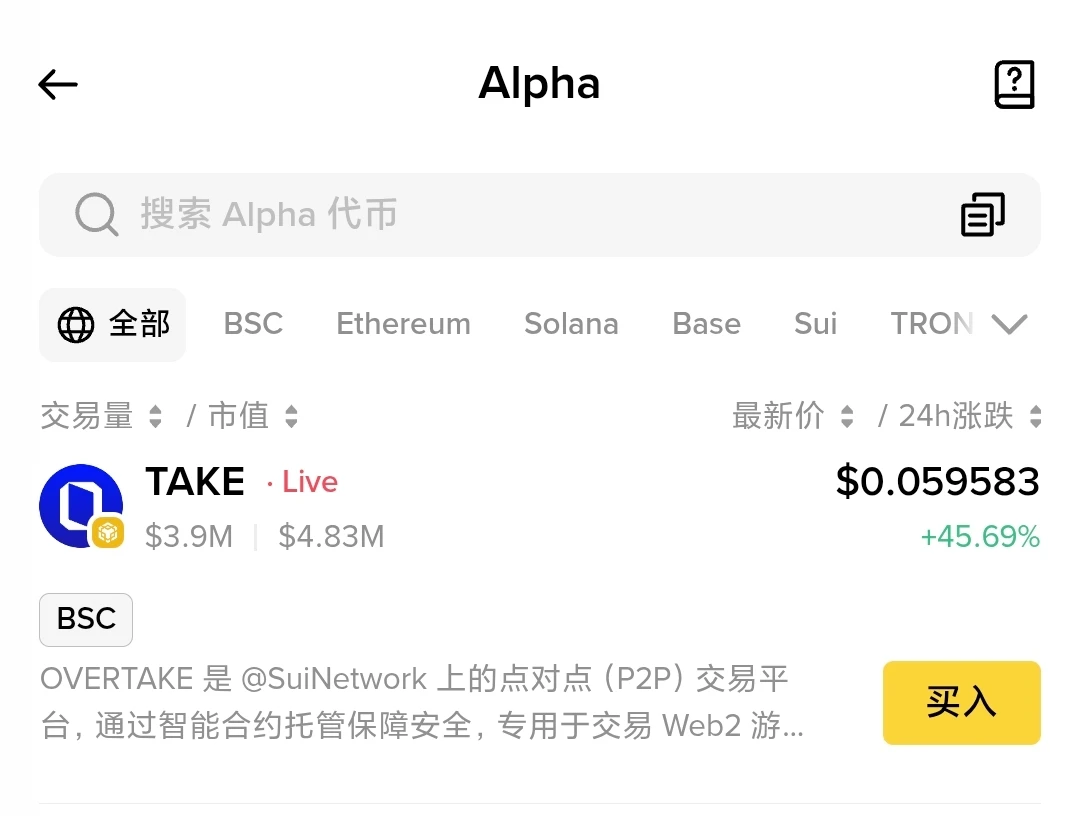Select the Base chain filter
The height and width of the screenshot is (816, 1080).
coord(706,323)
